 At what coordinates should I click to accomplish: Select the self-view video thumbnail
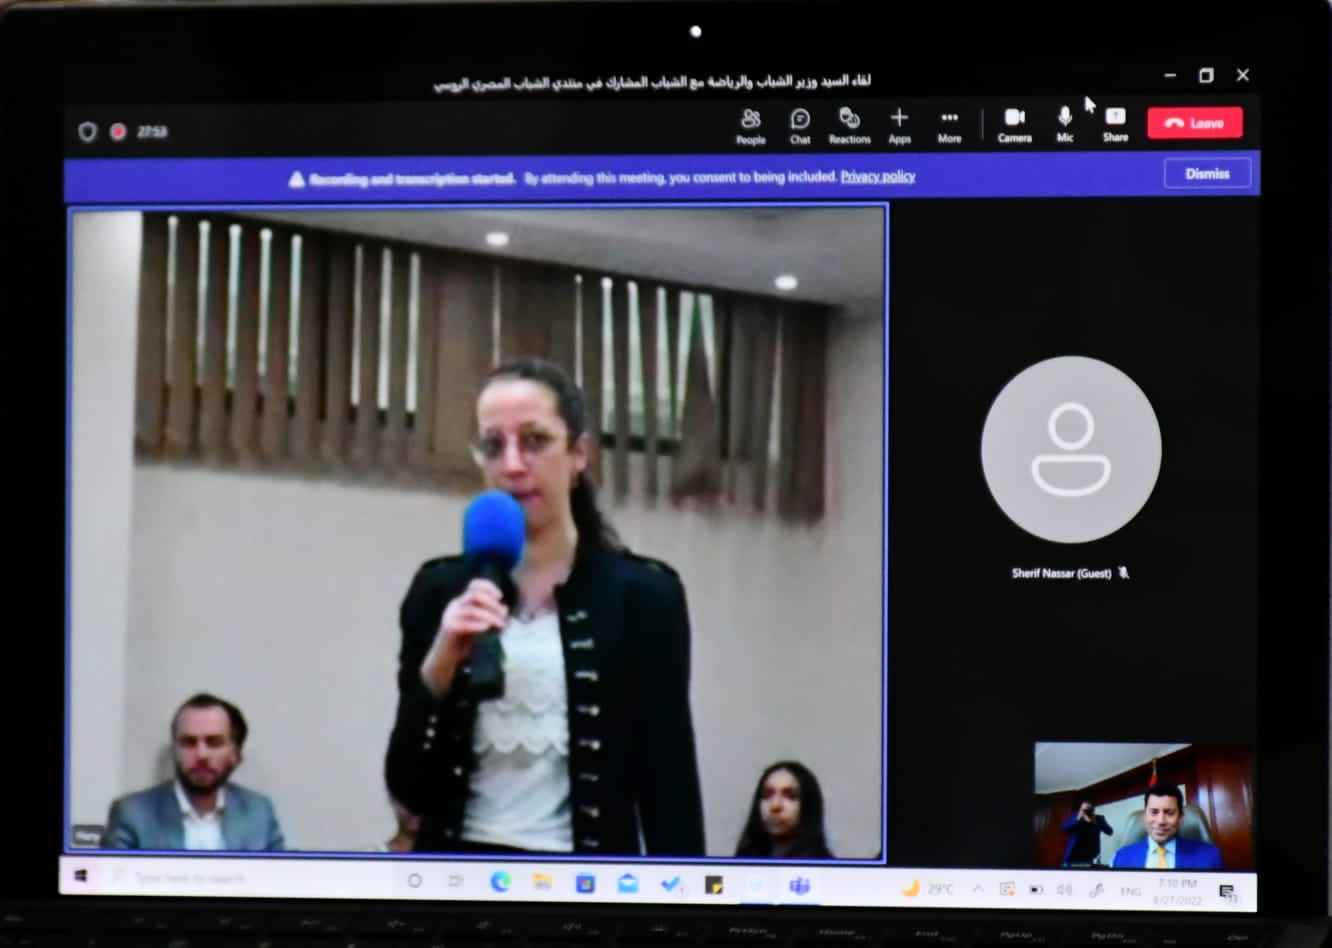(1143, 806)
